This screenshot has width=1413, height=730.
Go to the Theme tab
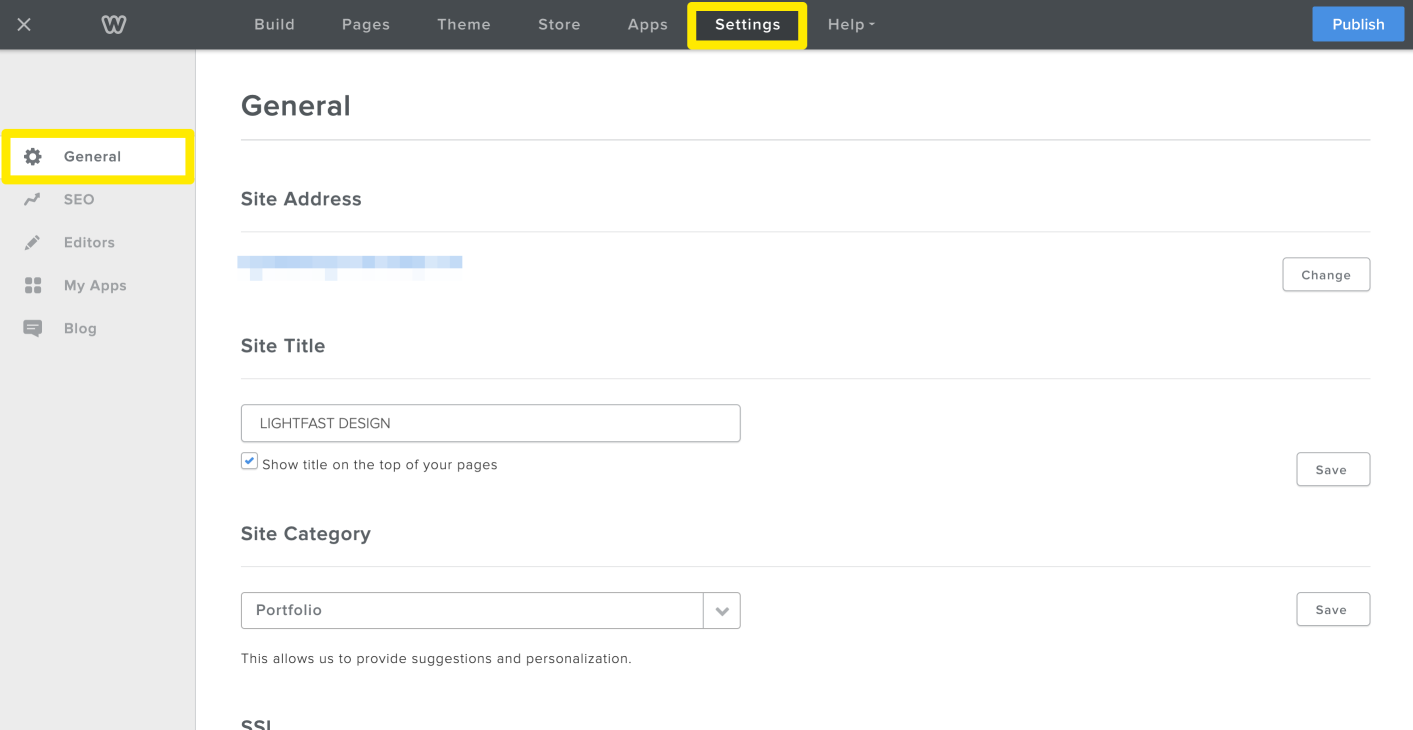click(x=464, y=24)
